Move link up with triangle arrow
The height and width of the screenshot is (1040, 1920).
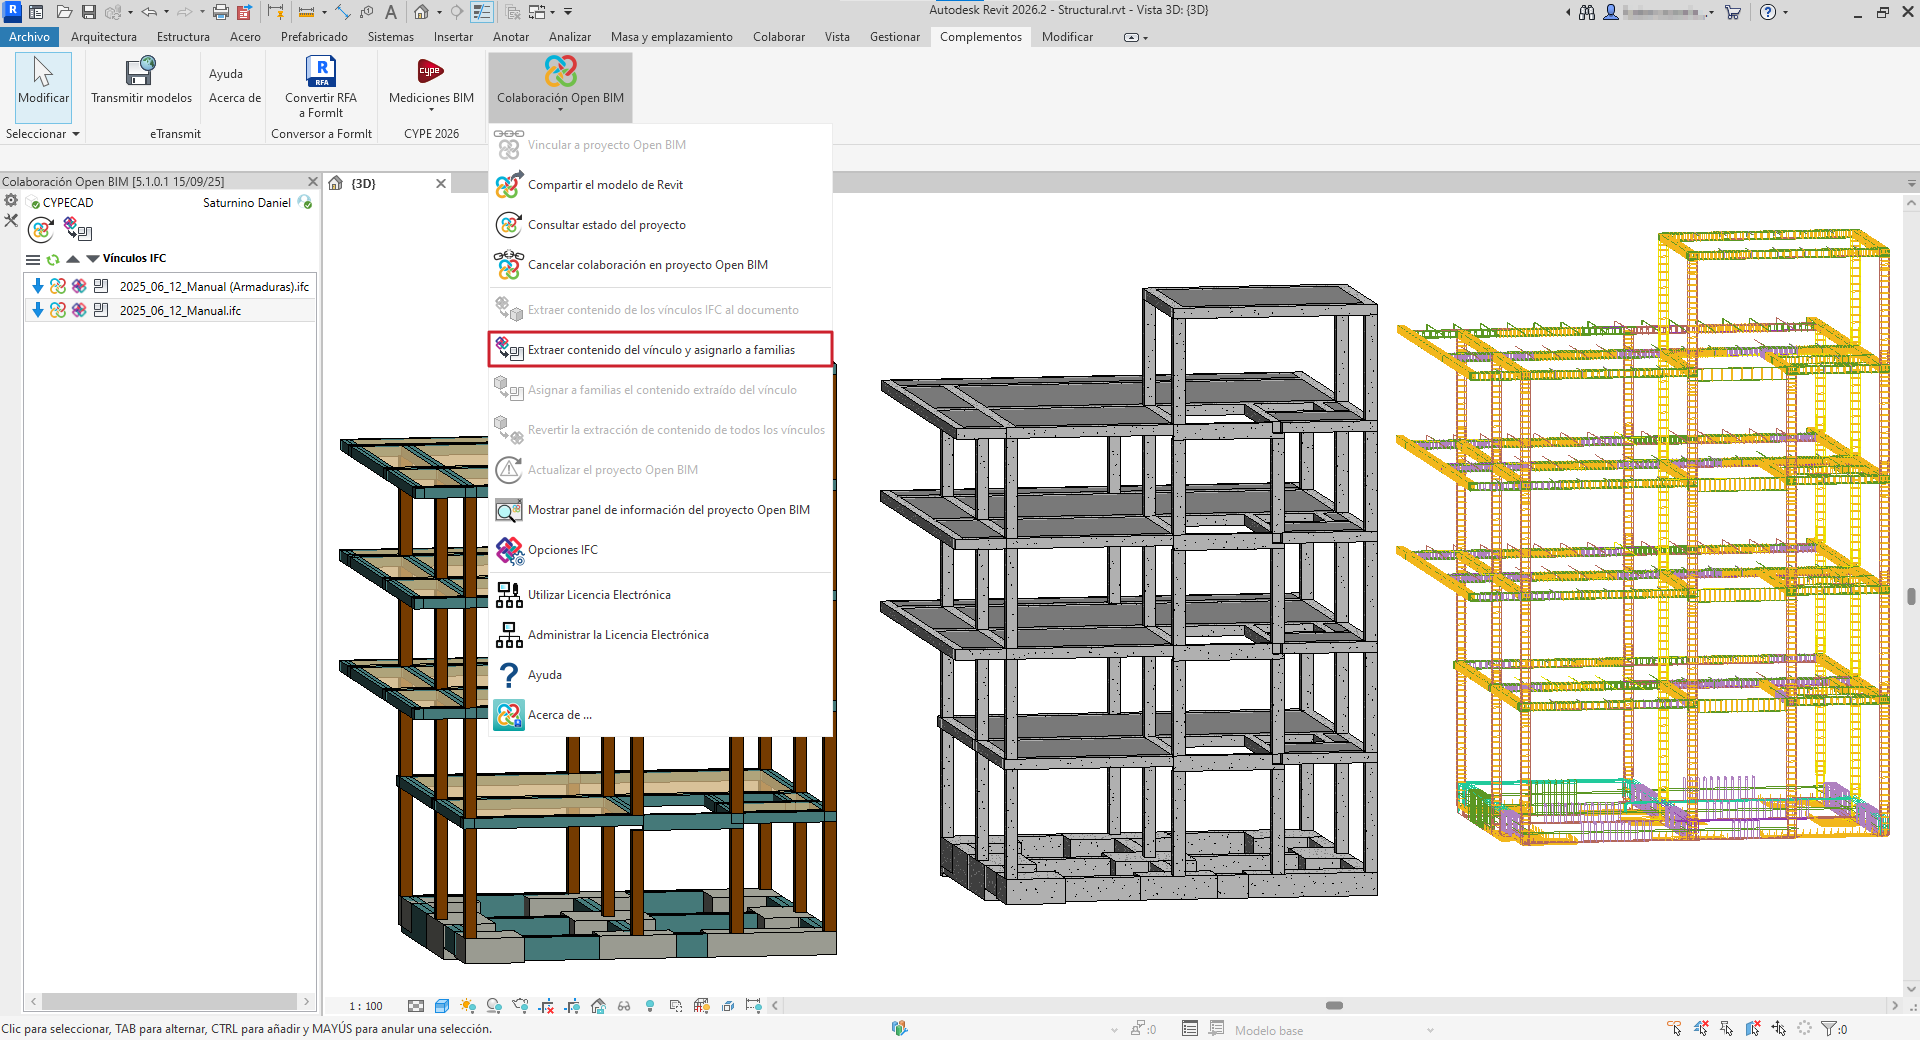pos(73,259)
